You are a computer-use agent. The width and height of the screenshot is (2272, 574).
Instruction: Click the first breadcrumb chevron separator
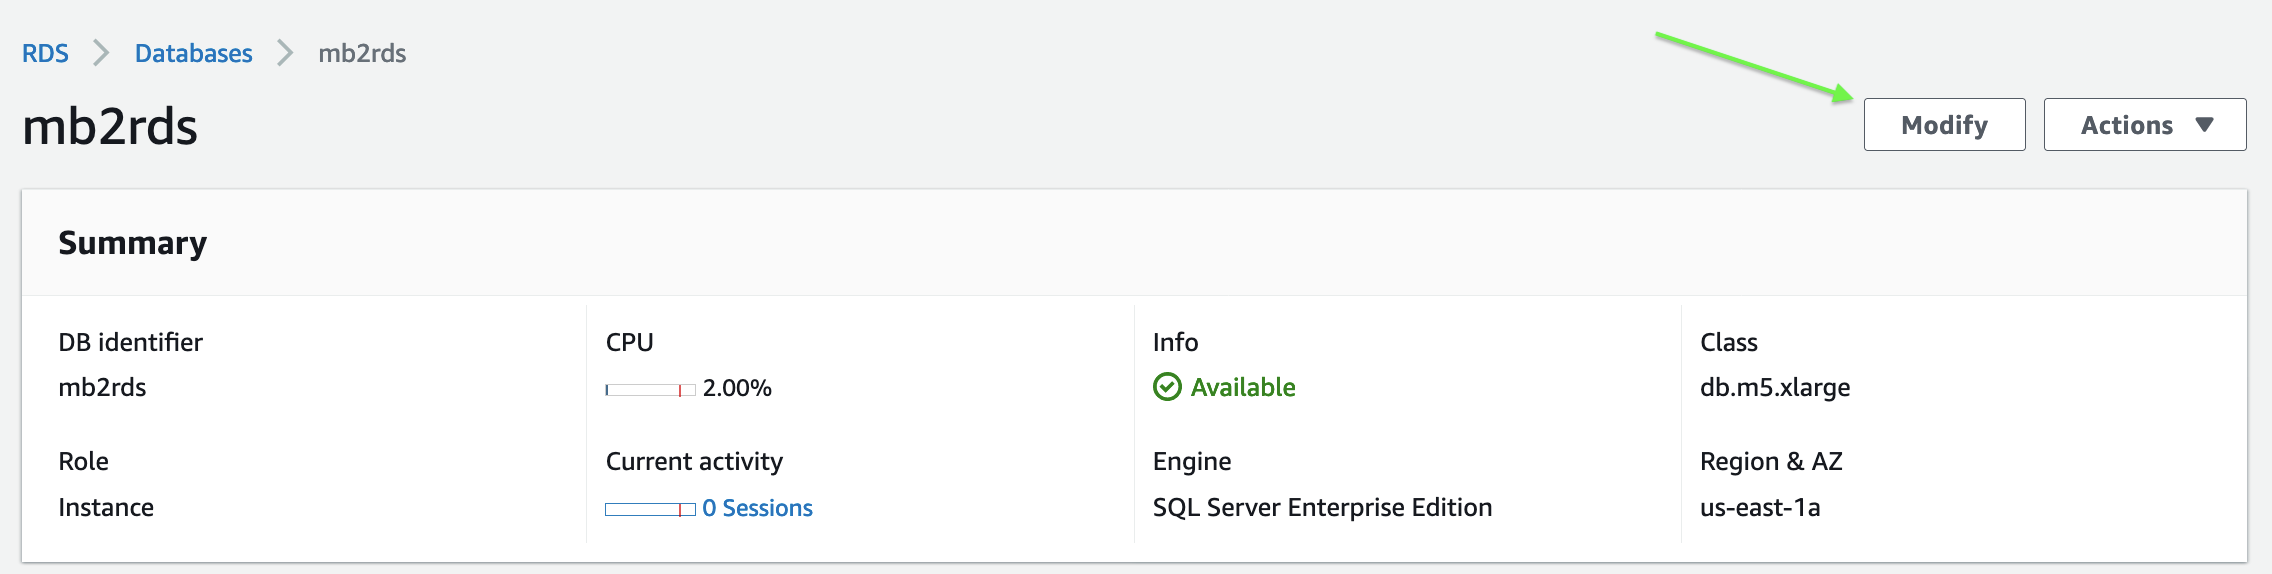(x=101, y=53)
